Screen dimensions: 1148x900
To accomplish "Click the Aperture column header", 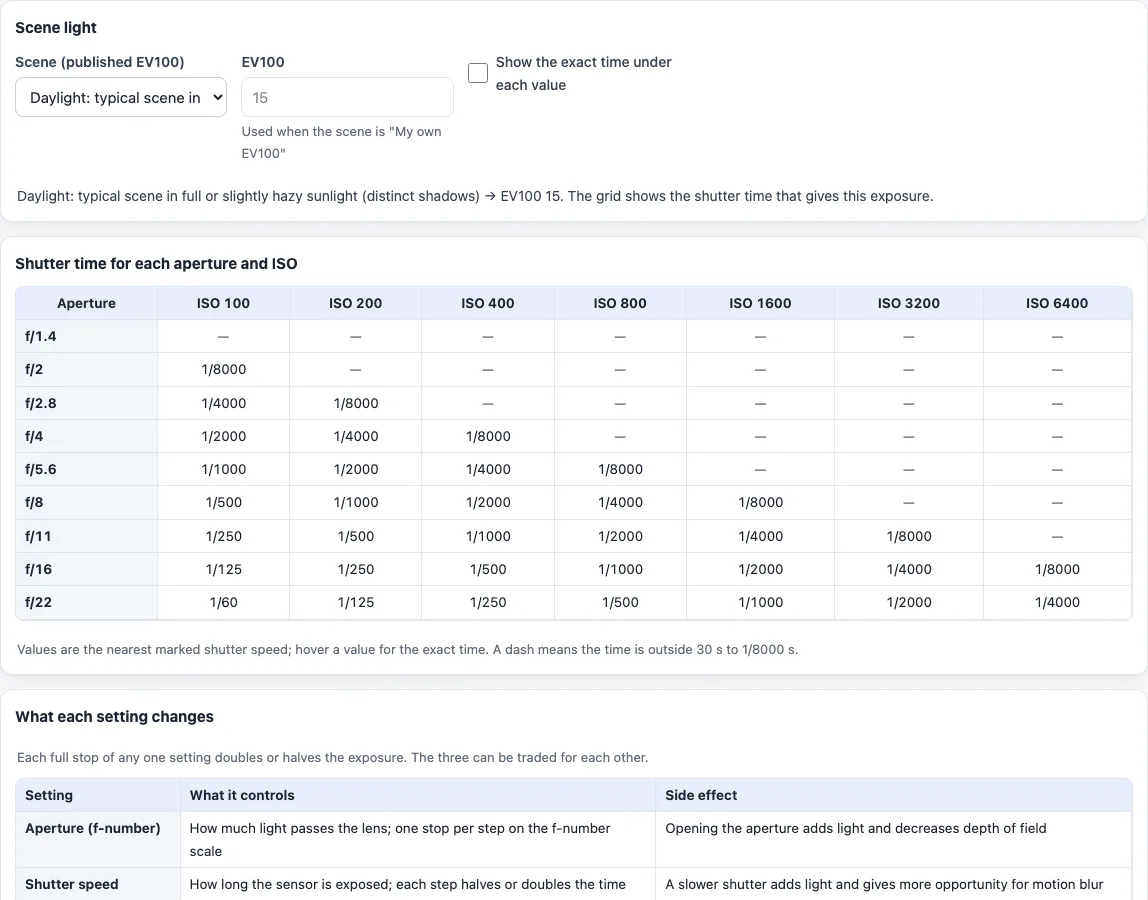I will (86, 303).
